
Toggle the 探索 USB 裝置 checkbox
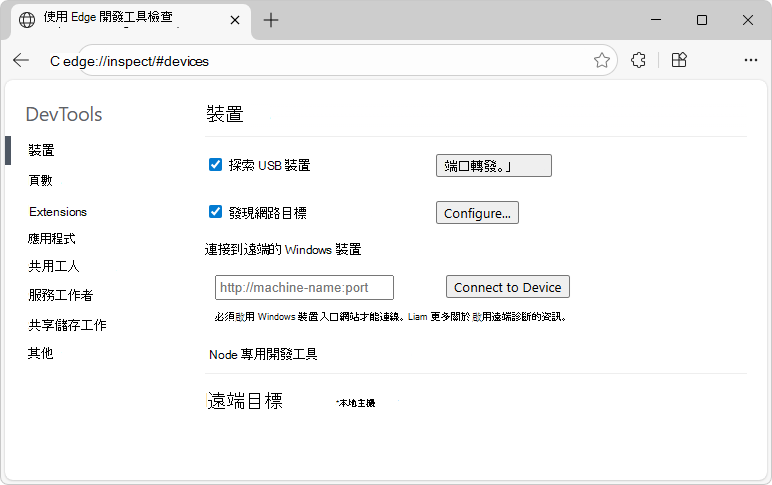point(215,164)
